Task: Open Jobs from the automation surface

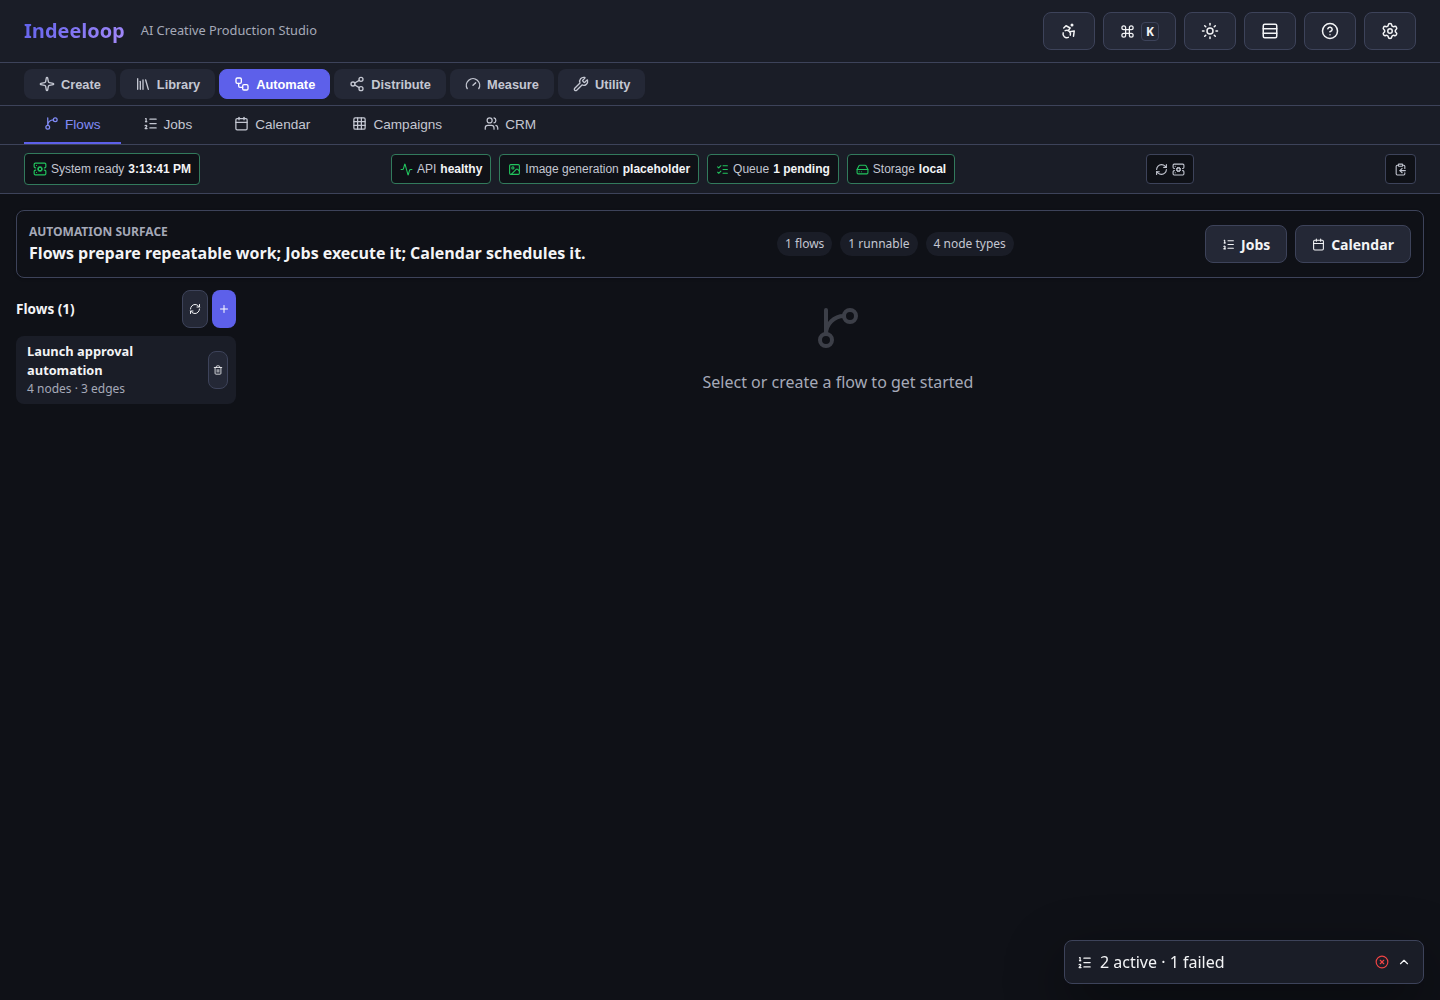Action: coord(1246,244)
